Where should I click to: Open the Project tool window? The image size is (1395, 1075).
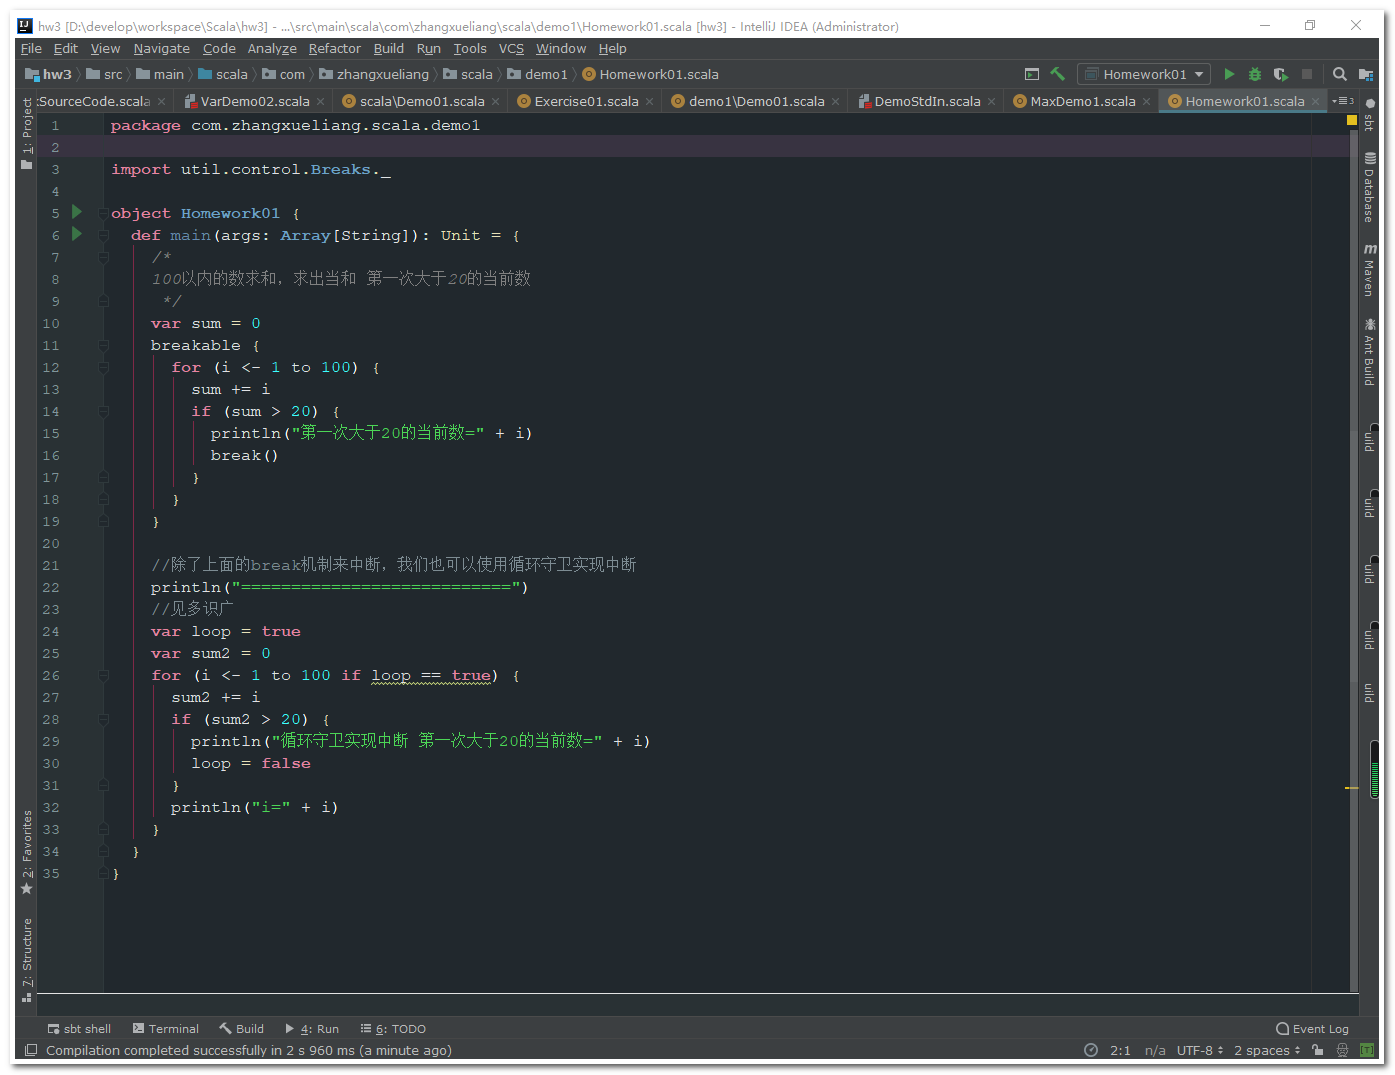pos(27,135)
